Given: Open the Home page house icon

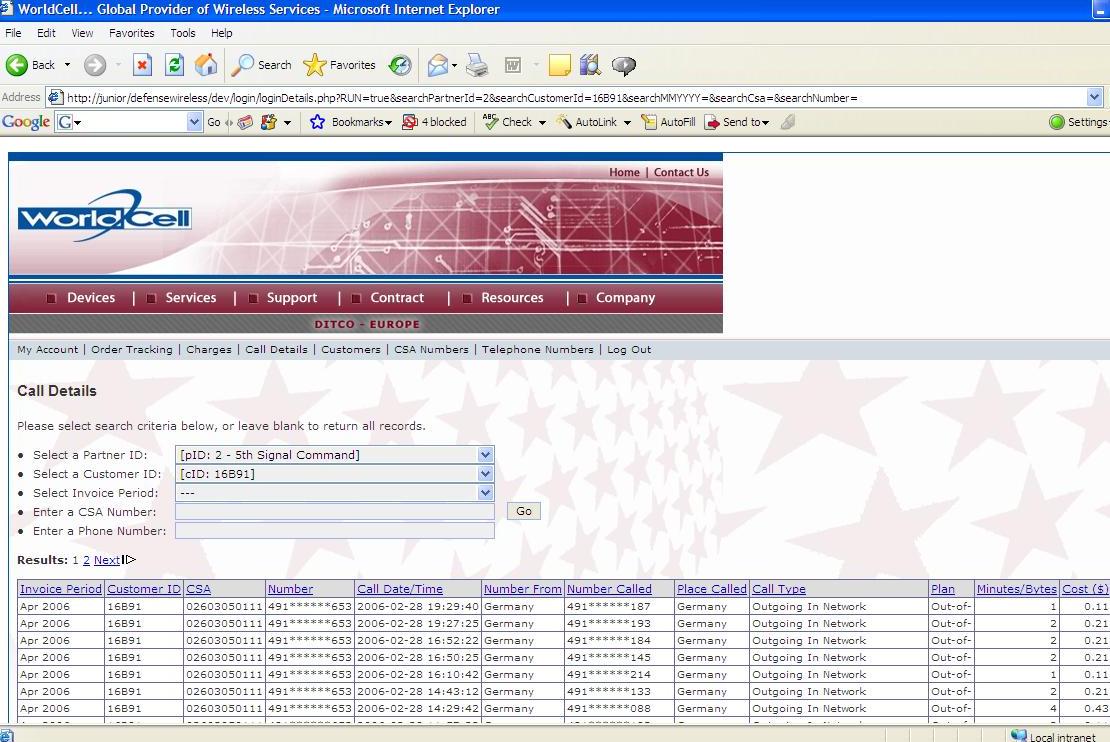Looking at the screenshot, I should 206,65.
